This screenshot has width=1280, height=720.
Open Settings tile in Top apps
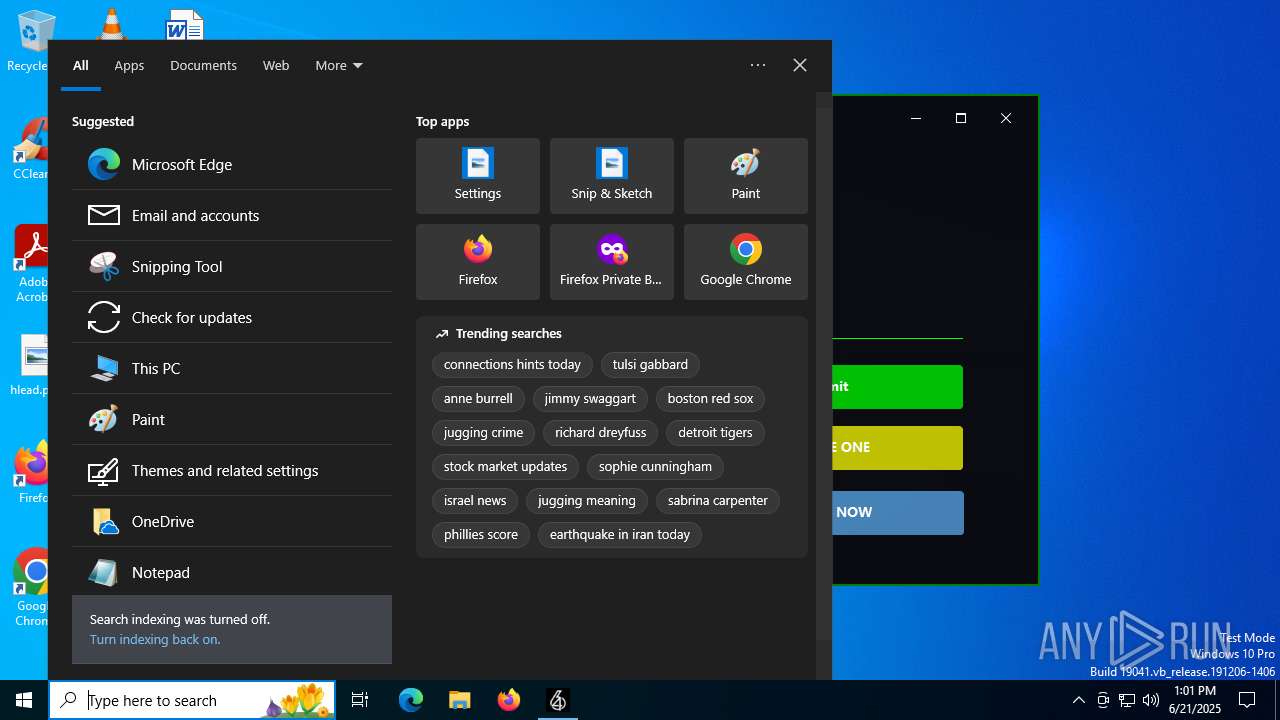pyautogui.click(x=478, y=176)
